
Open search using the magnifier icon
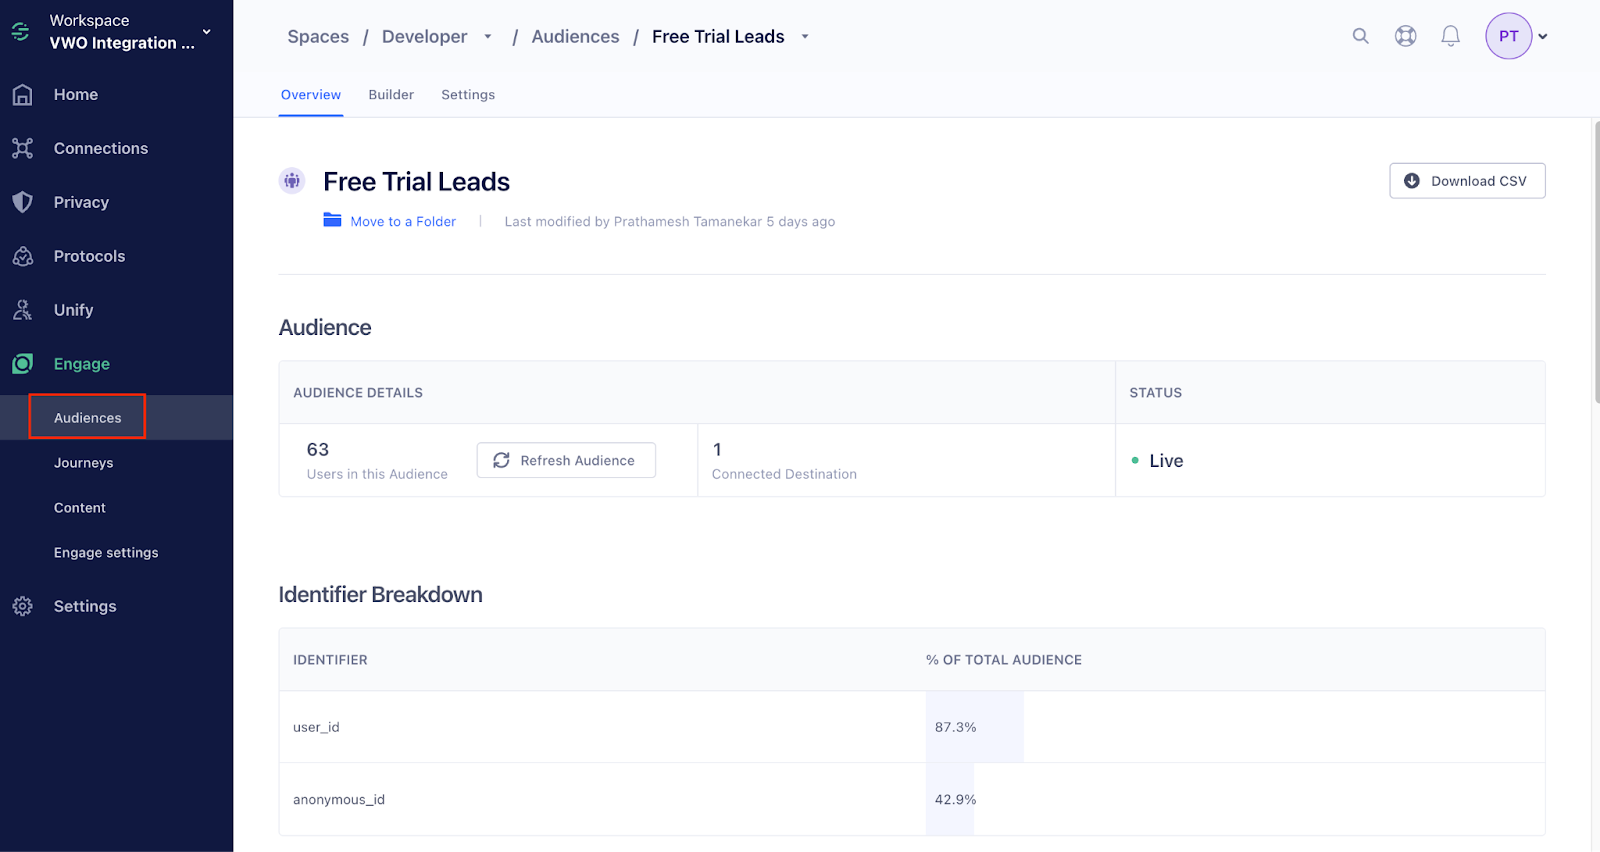(x=1360, y=36)
